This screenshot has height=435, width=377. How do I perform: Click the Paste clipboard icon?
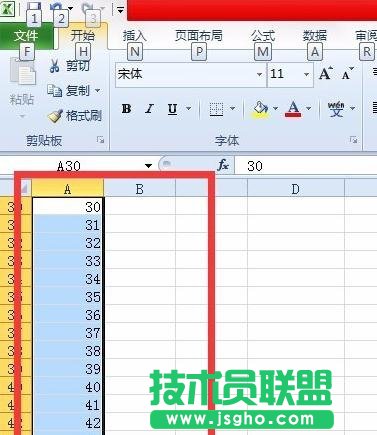(x=22, y=71)
